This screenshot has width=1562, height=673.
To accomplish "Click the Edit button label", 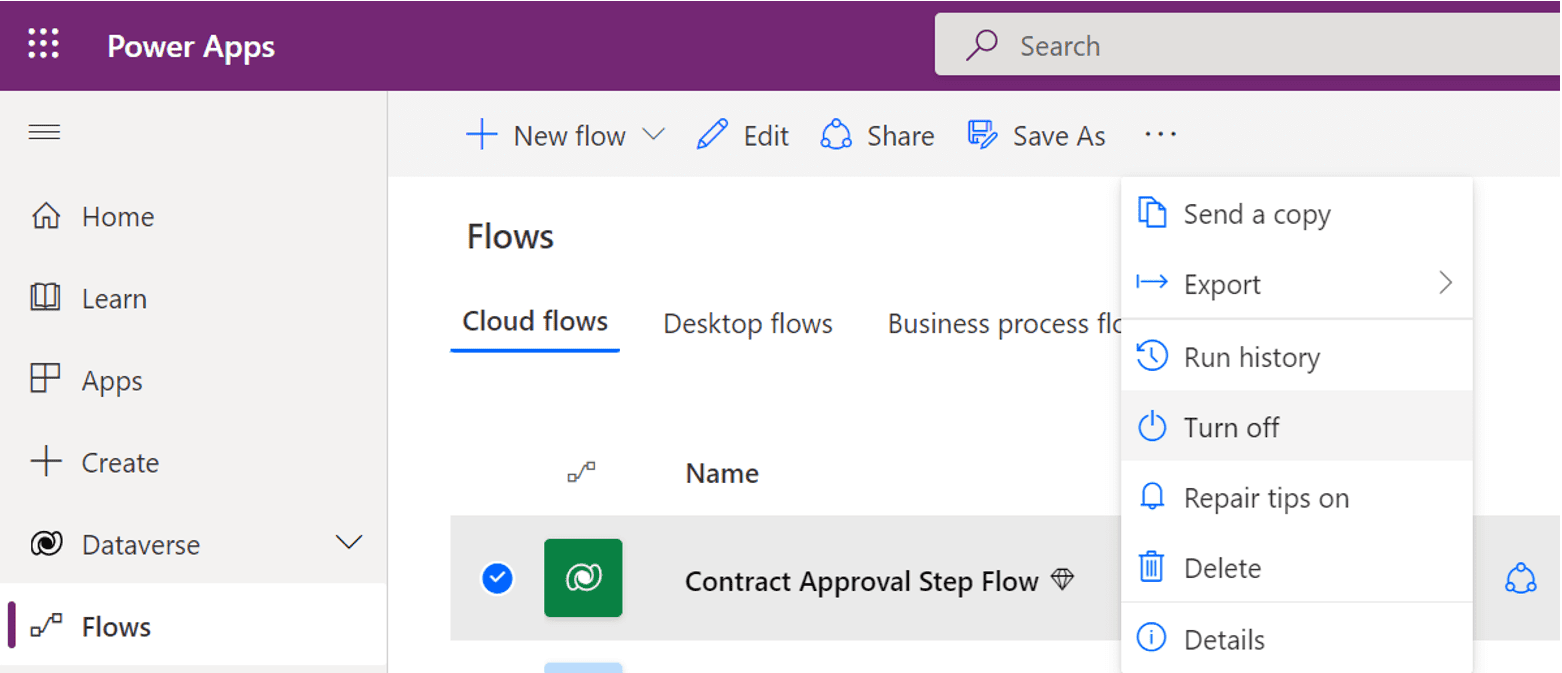I will coord(766,136).
